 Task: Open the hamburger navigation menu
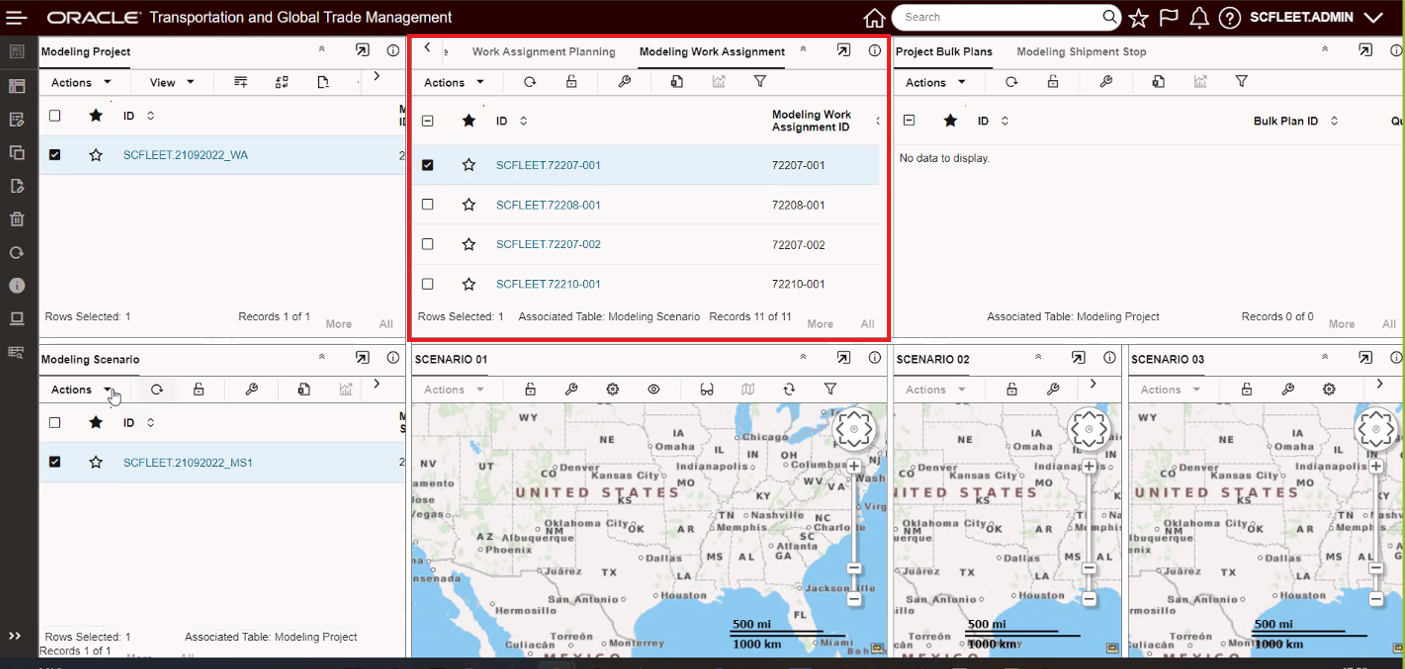(x=16, y=17)
